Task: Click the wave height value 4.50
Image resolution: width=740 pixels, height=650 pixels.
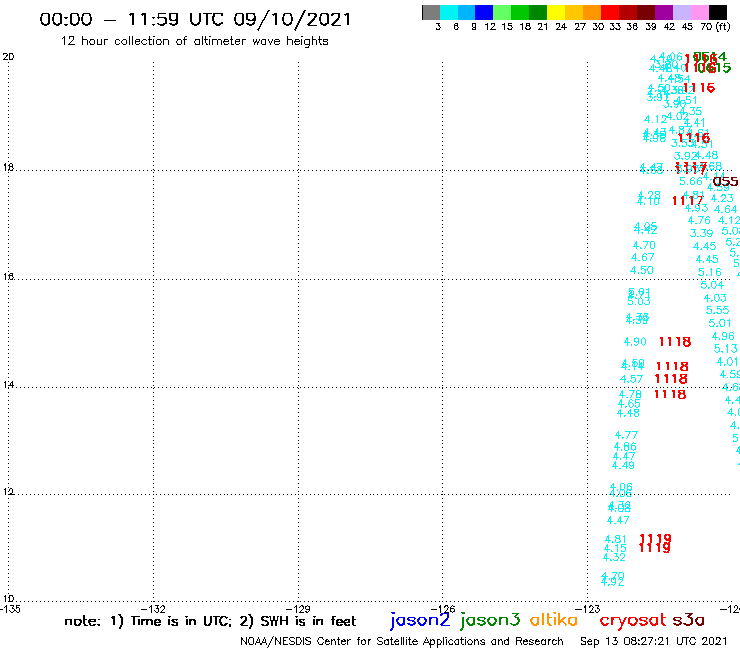Action: (x=642, y=270)
